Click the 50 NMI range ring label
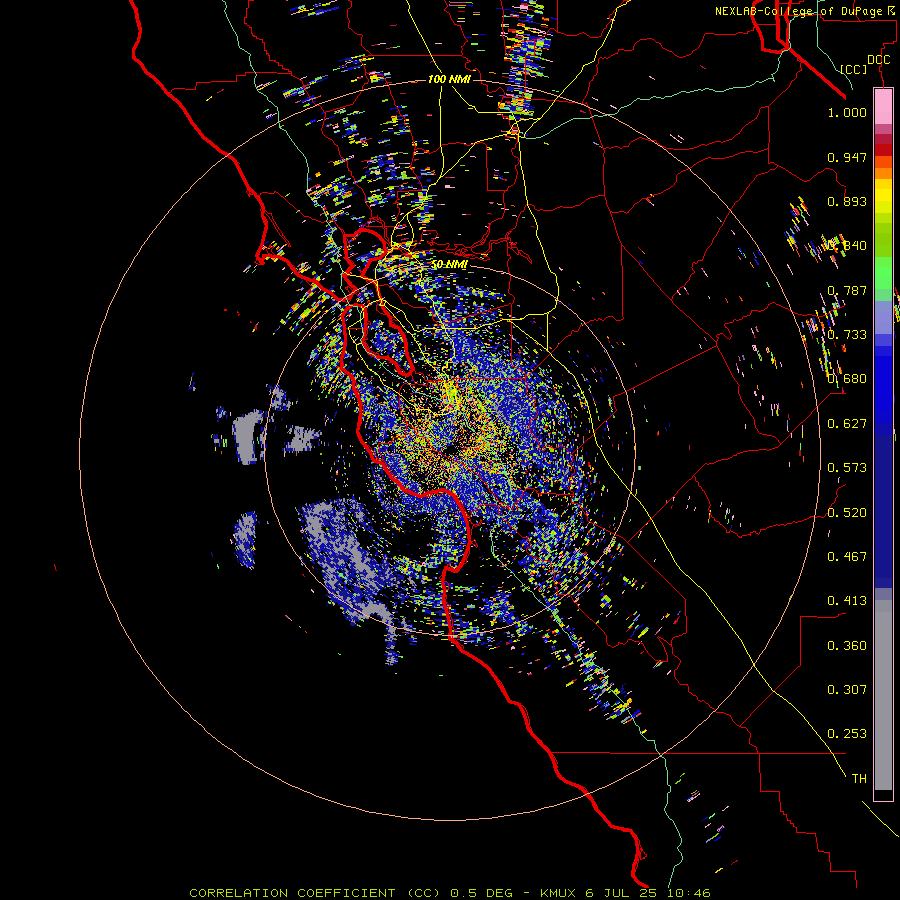This screenshot has height=900, width=900. tap(449, 265)
